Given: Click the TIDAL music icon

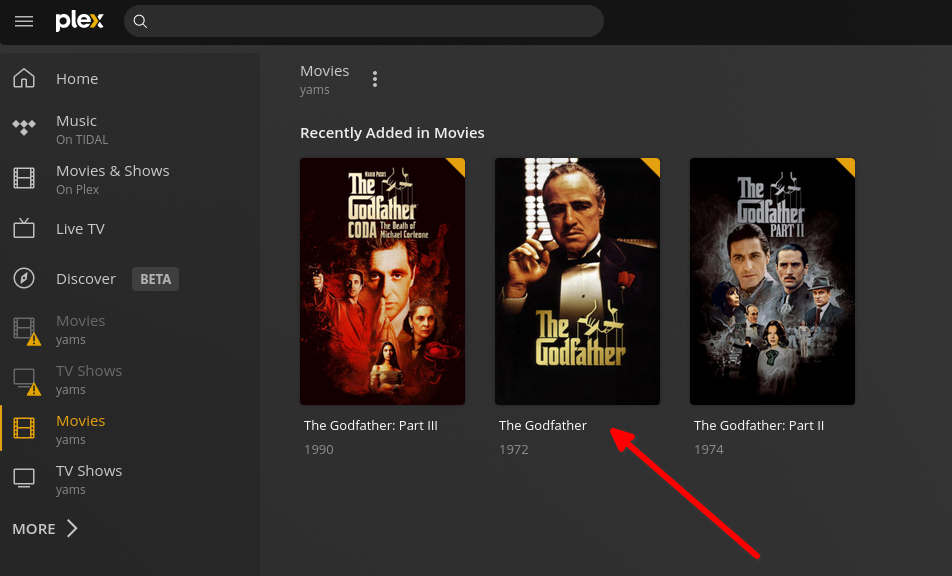Looking at the screenshot, I should tap(24, 127).
